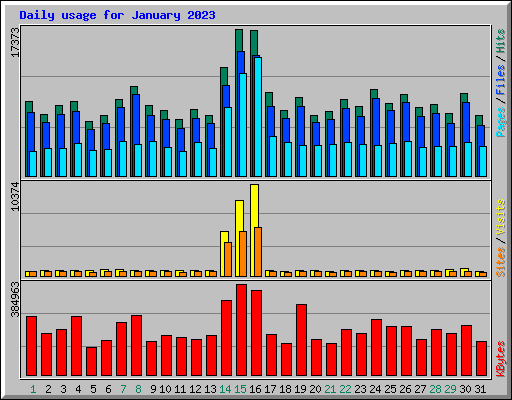The height and width of the screenshot is (400, 512).
Task: Click day 13 on the x-axis
Action: click(x=210, y=389)
